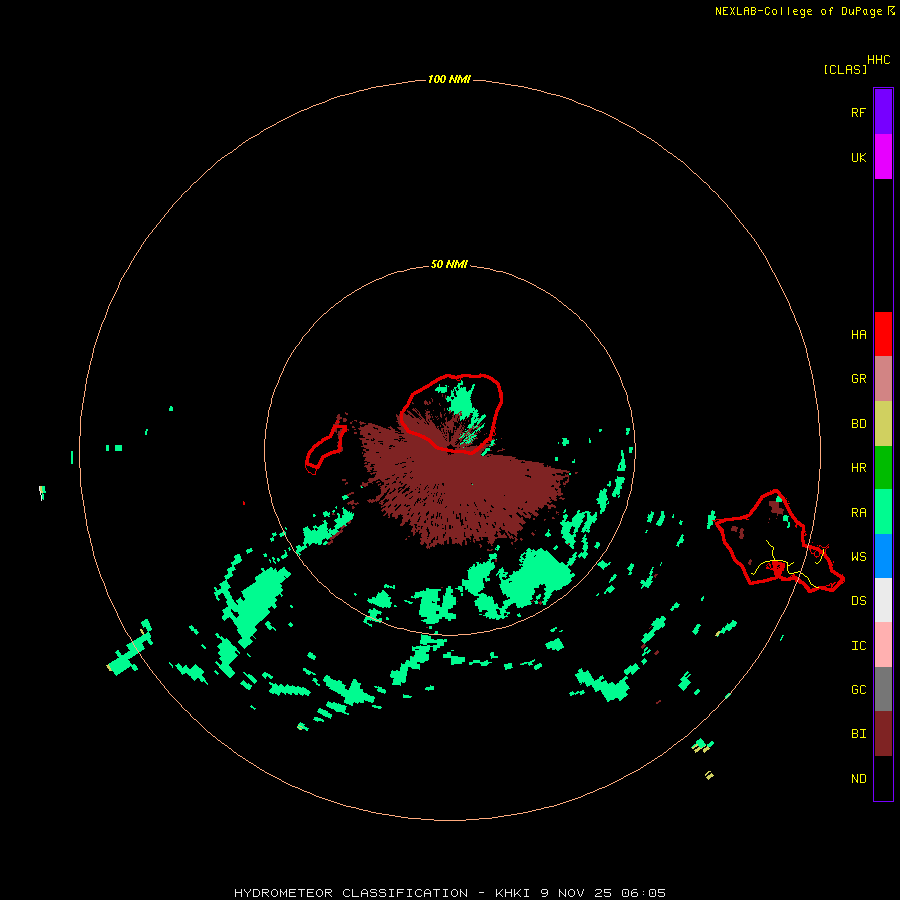
Task: Click the HA red legend swatch
Action: tap(883, 334)
